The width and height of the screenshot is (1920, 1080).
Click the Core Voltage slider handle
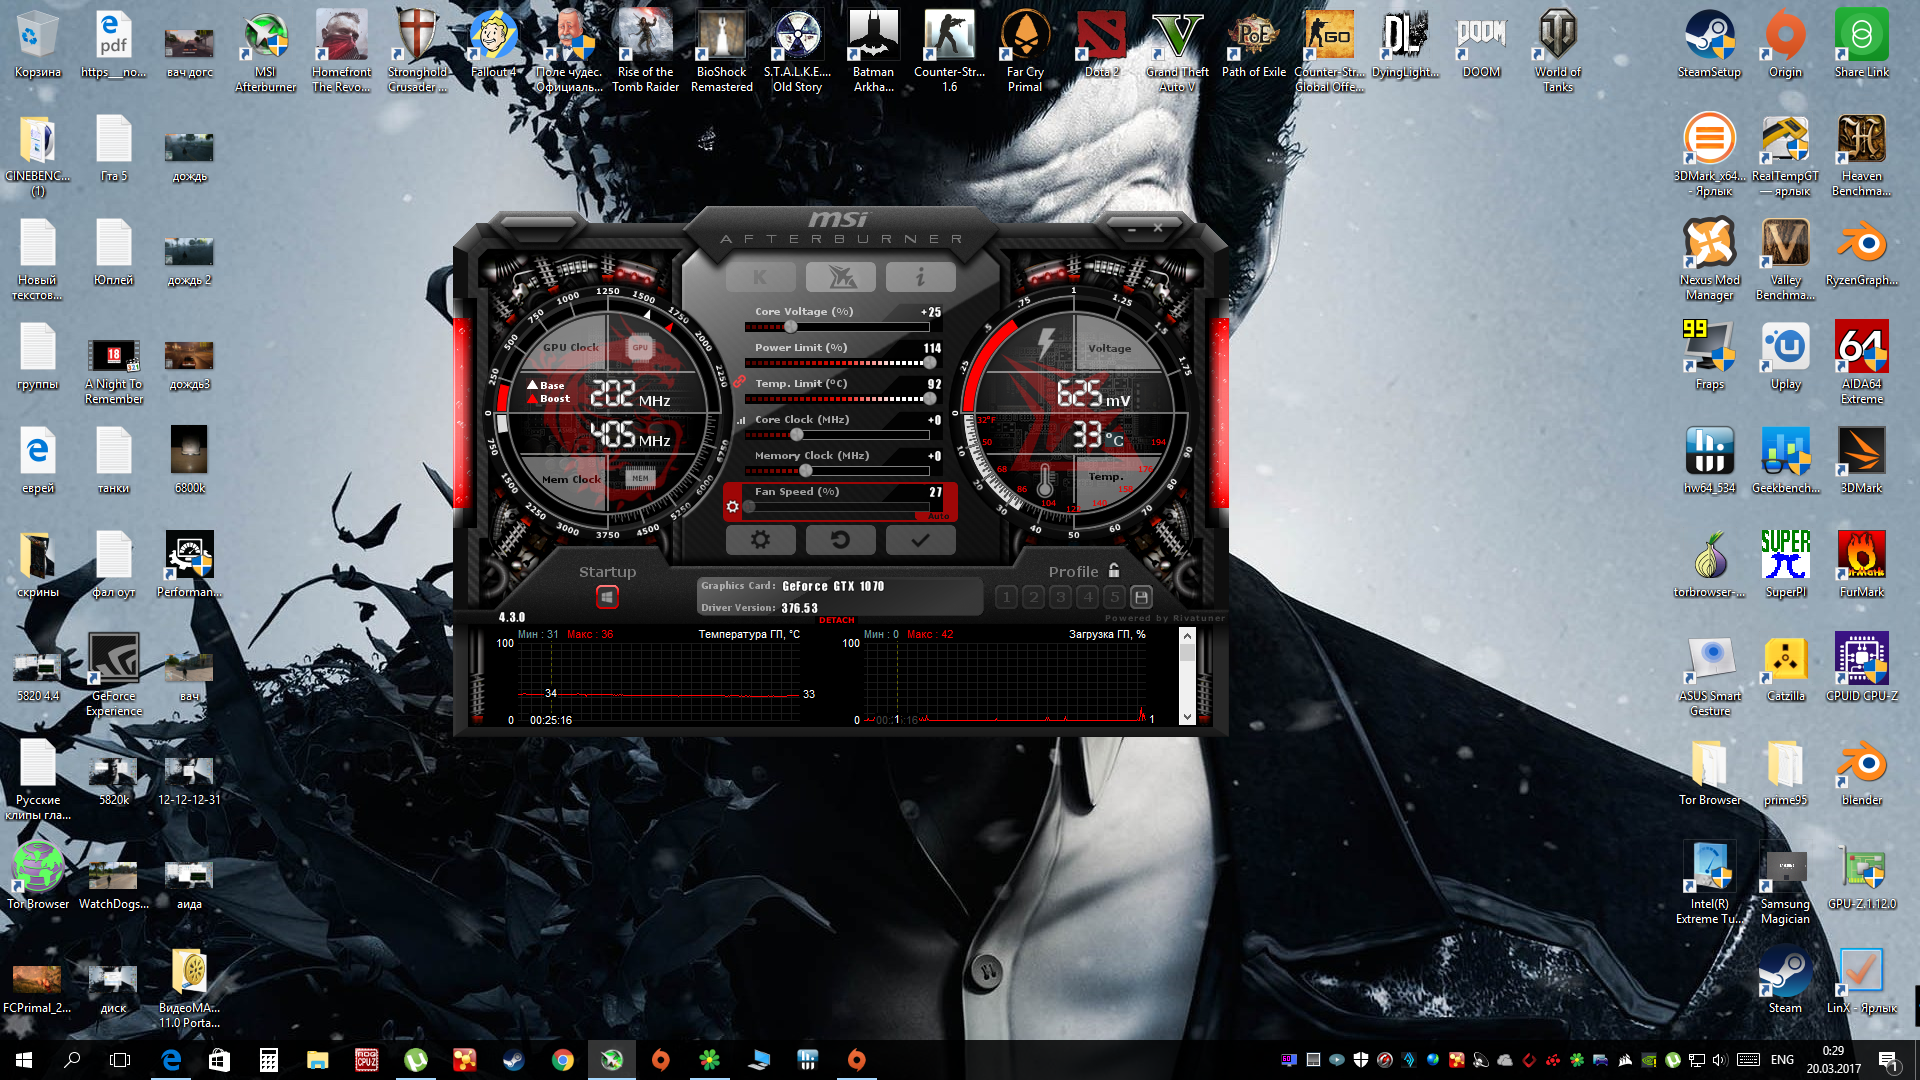[791, 327]
